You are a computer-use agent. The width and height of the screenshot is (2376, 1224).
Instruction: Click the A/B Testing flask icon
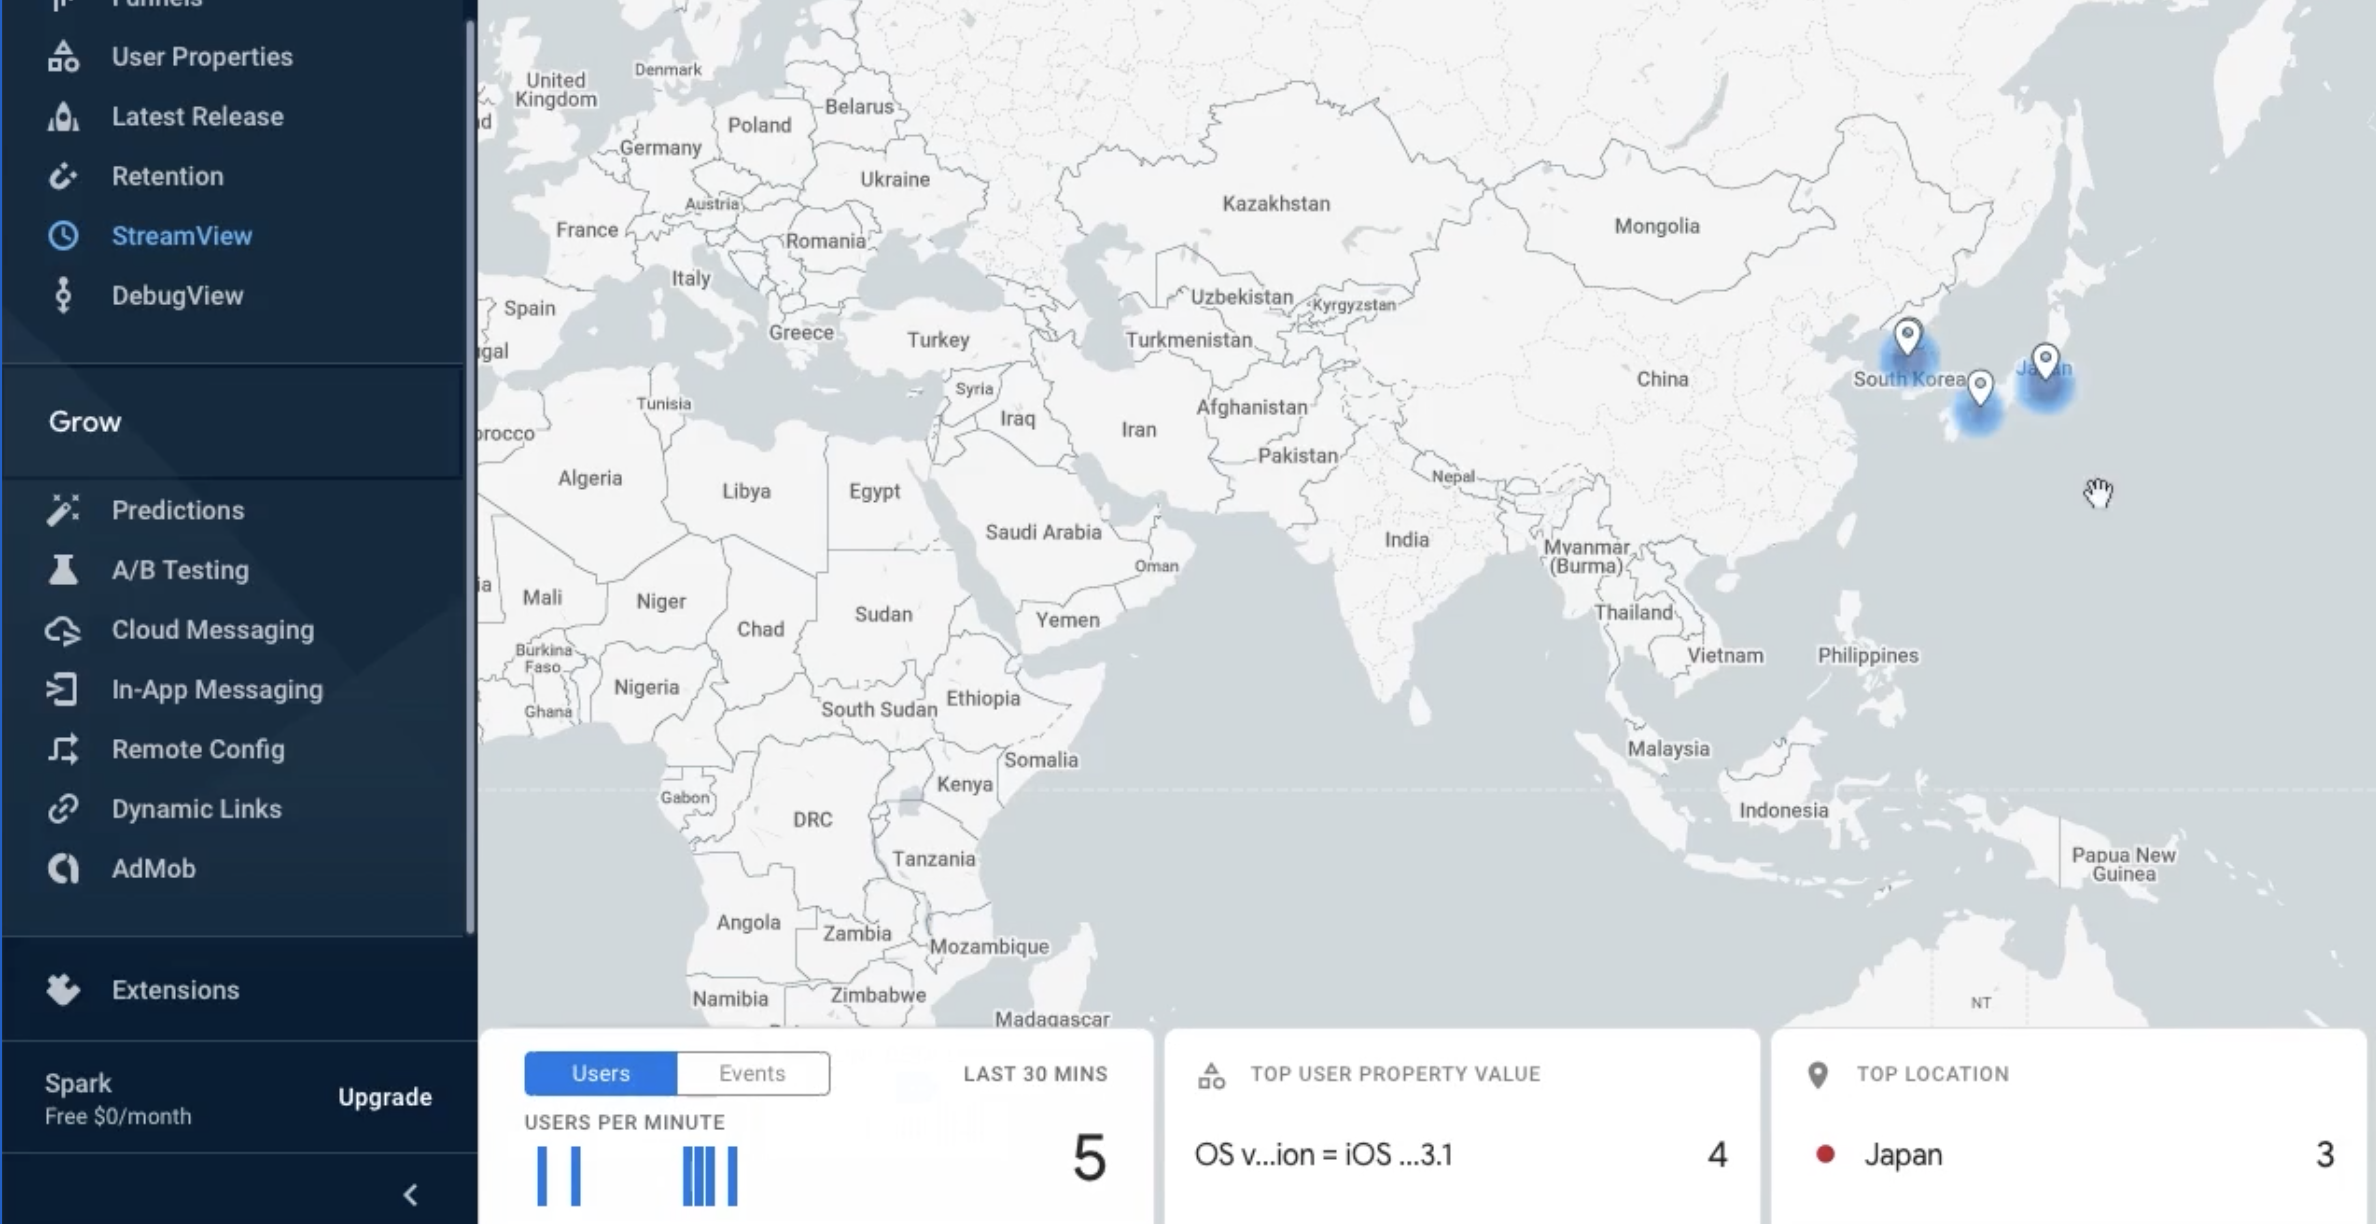point(63,570)
